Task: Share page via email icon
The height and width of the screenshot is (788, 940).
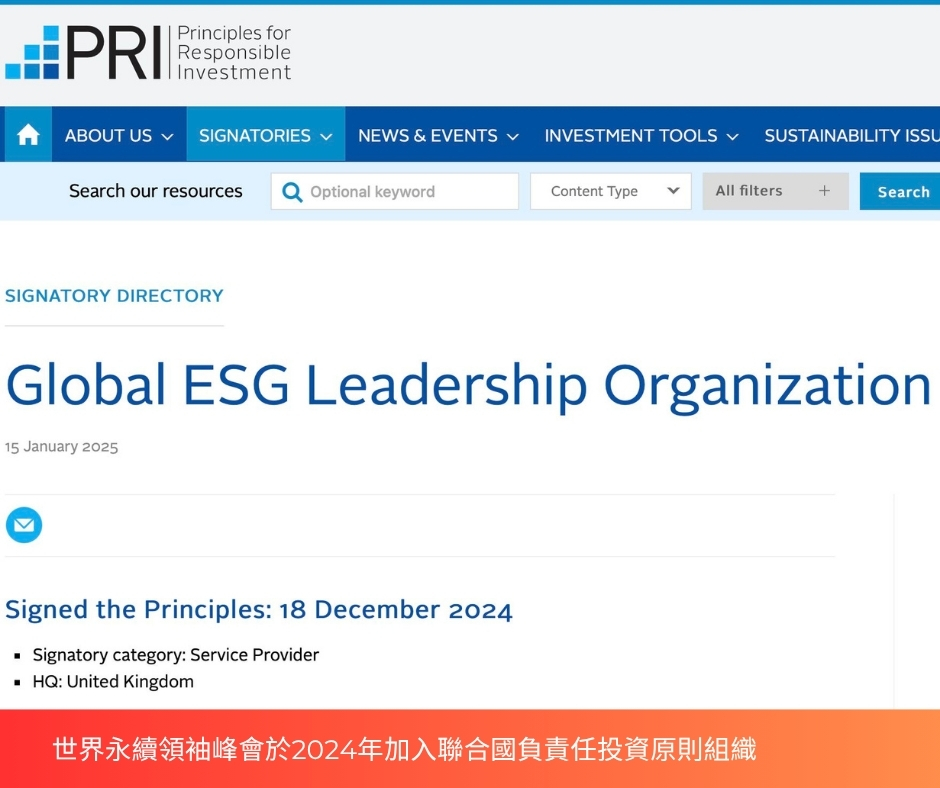Action: click(x=24, y=525)
